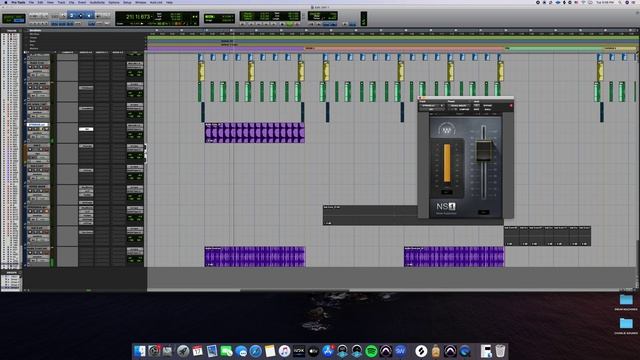Open Notes app in the Dock
The width and height of the screenshot is (640, 360).
pos(270,351)
